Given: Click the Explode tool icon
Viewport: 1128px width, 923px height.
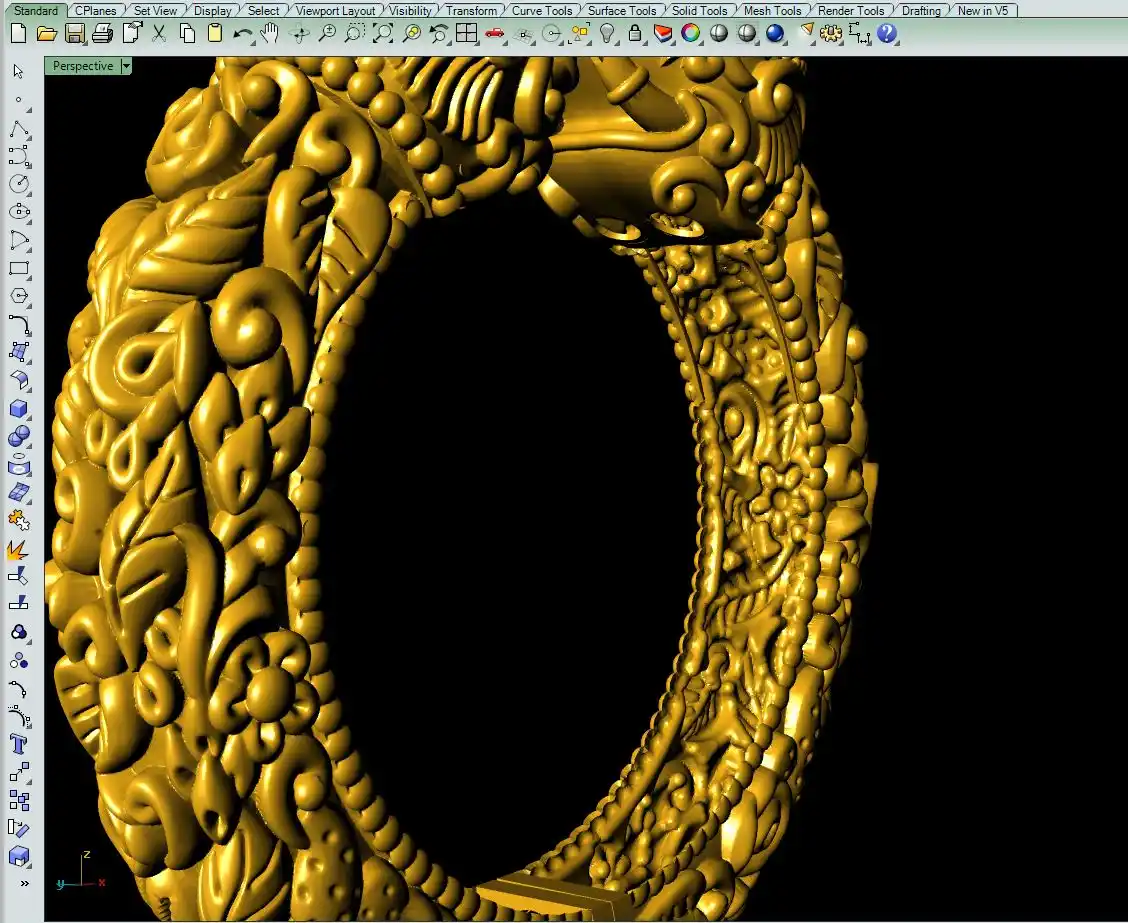Looking at the screenshot, I should [19, 549].
